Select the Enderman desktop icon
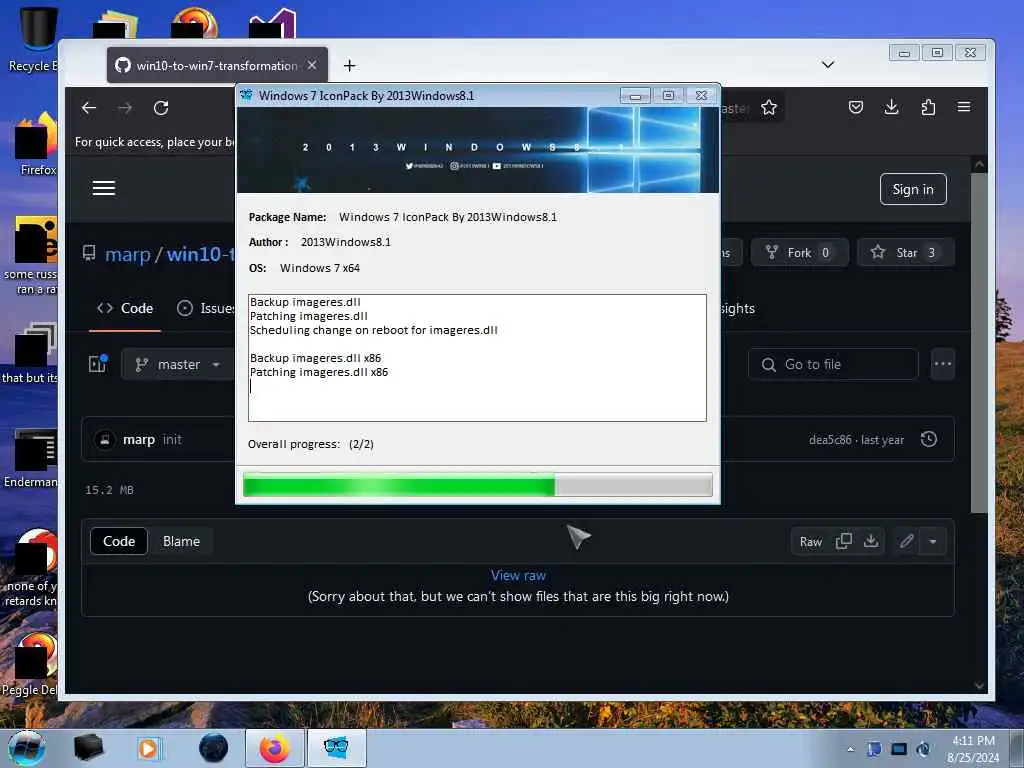 point(33,459)
